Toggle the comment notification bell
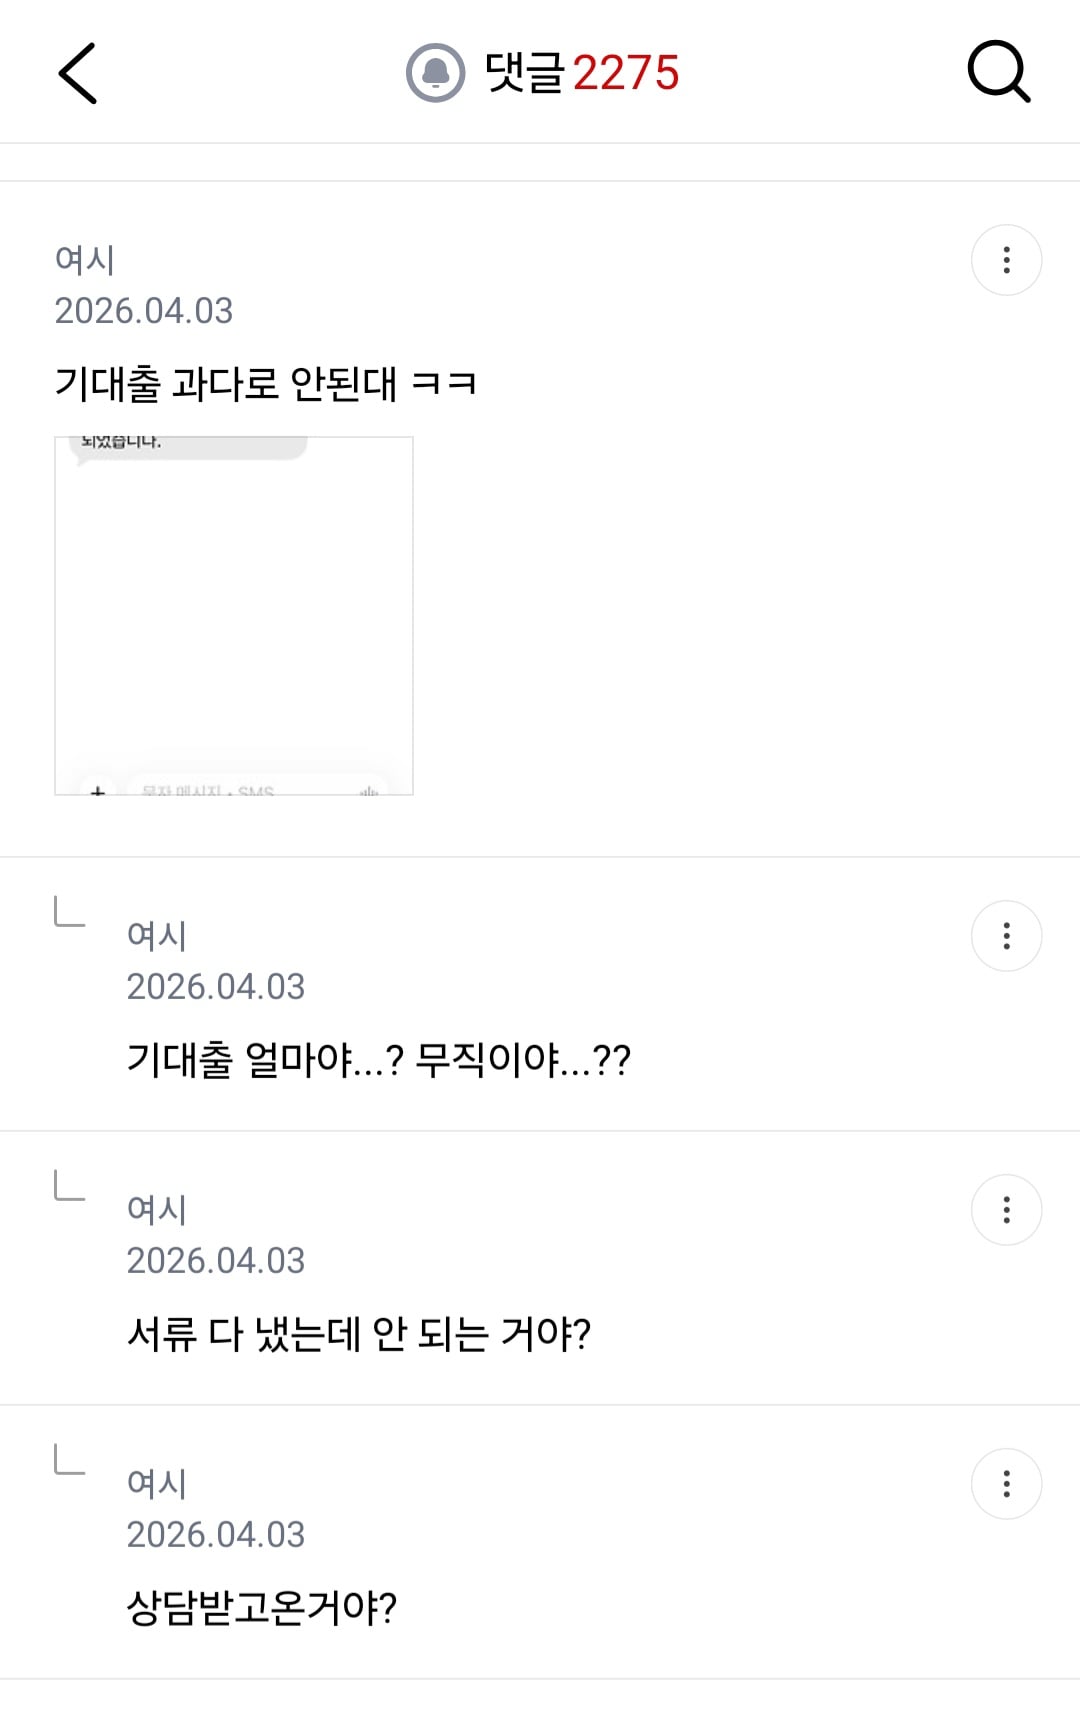The image size is (1080, 1717). 435,73
